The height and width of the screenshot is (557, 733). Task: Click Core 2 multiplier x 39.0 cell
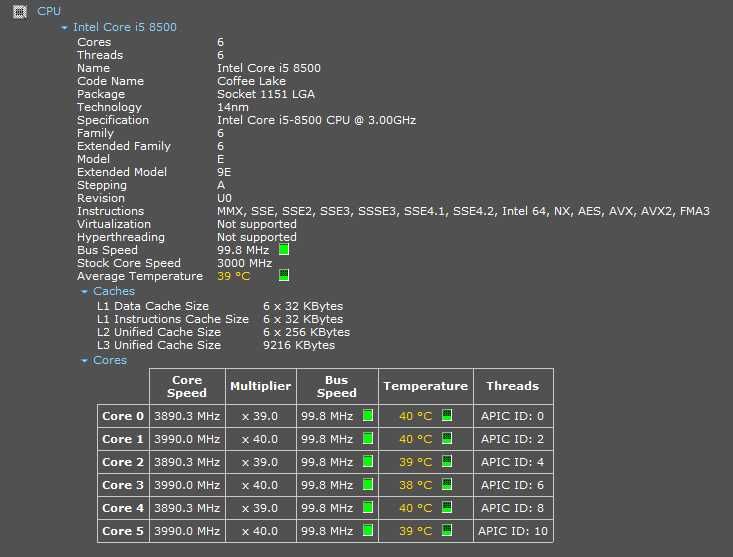[260, 462]
